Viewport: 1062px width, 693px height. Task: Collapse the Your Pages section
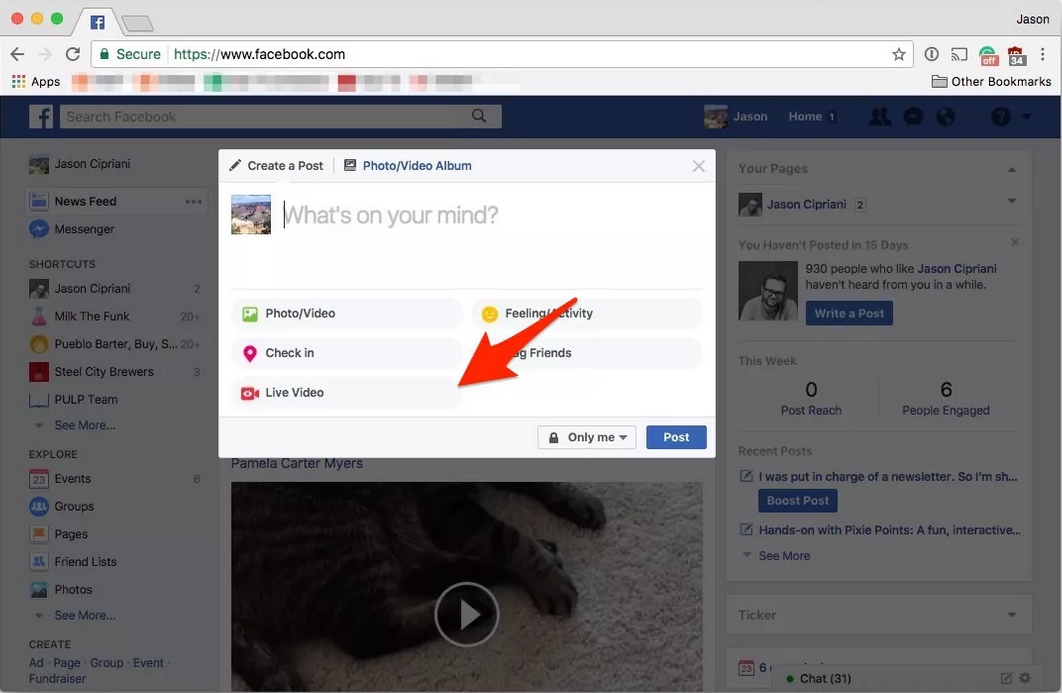coord(1013,168)
